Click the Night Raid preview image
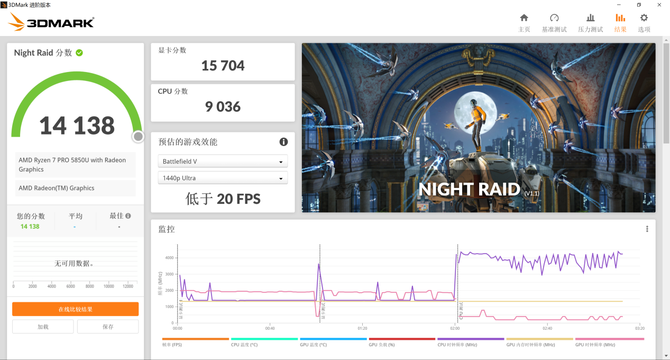The height and width of the screenshot is (360, 670). [x=479, y=128]
